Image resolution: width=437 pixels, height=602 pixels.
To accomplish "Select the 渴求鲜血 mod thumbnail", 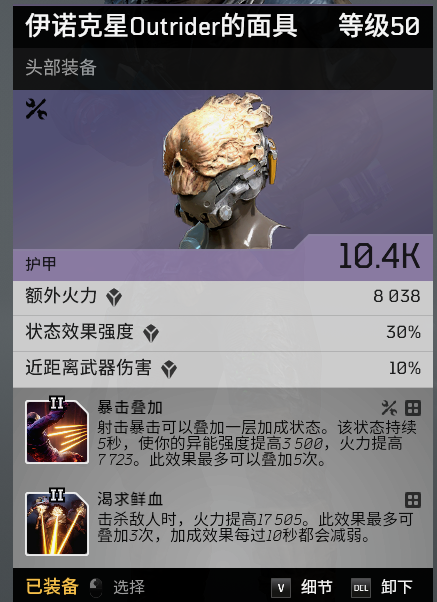I will click(x=57, y=523).
